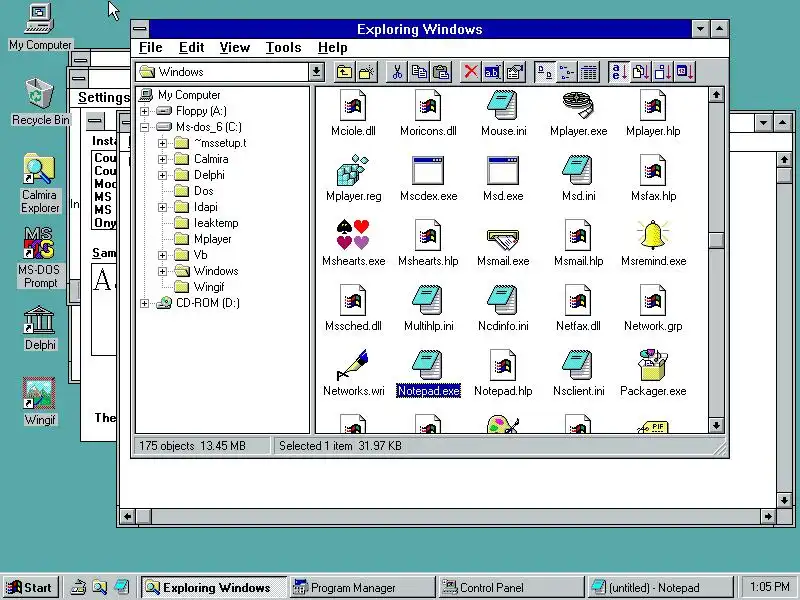The width and height of the screenshot is (800, 600).
Task: Switch to small icons list view
Action: pos(566,72)
